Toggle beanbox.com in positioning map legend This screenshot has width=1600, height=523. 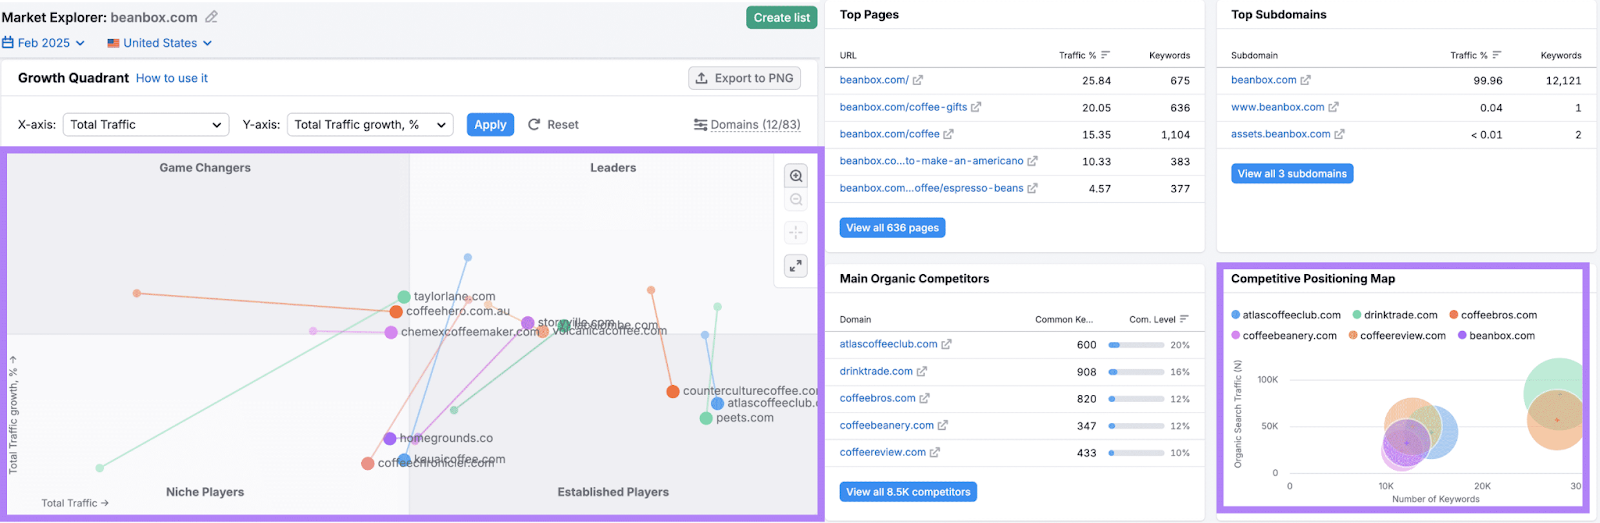tap(1496, 336)
